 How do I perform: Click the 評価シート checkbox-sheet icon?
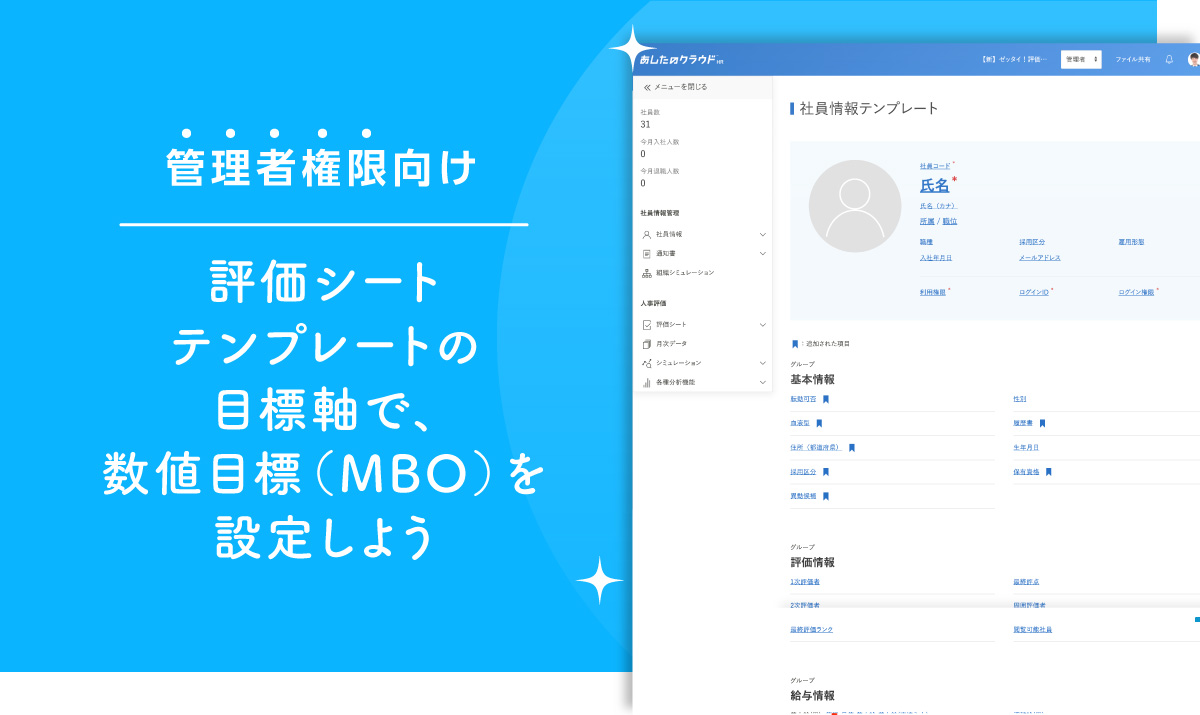647,325
